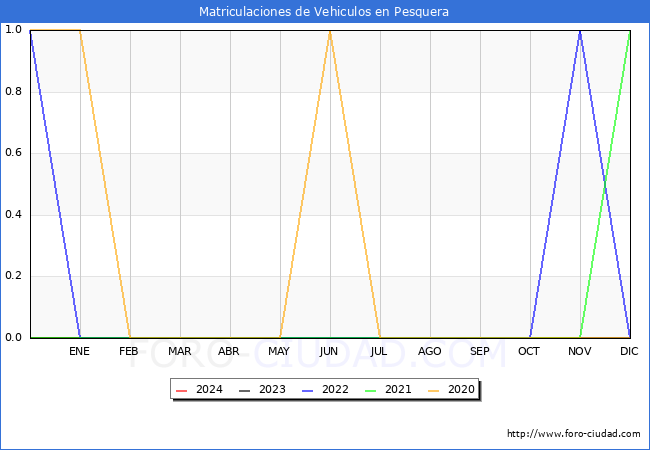Click the MAY month axis label
Image resolution: width=650 pixels, height=450 pixels.
(x=279, y=351)
